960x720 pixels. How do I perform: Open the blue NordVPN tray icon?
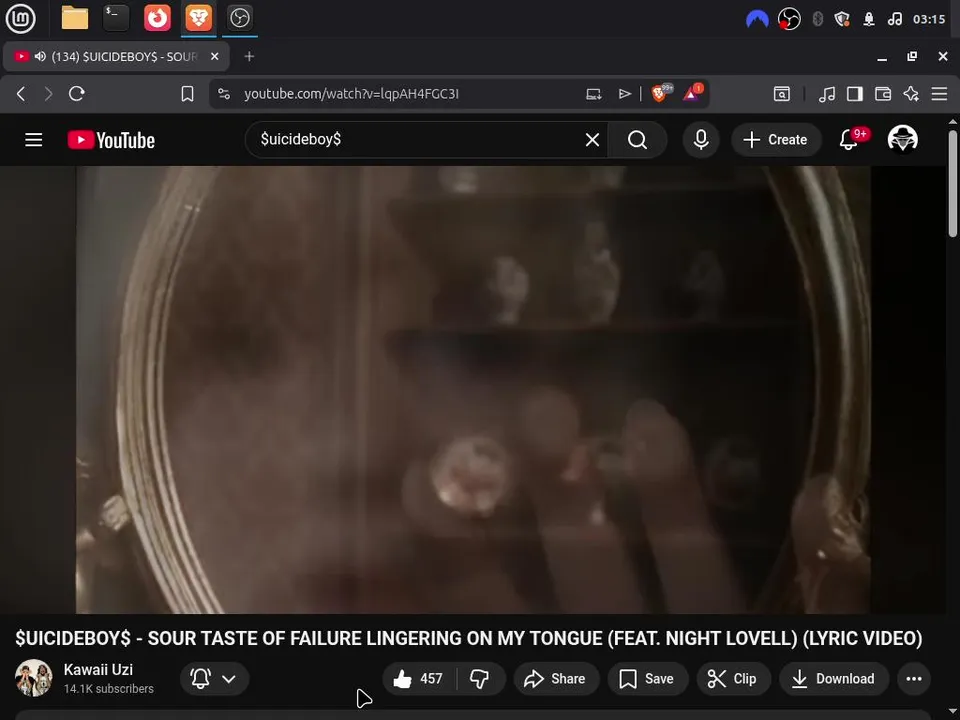click(x=757, y=20)
